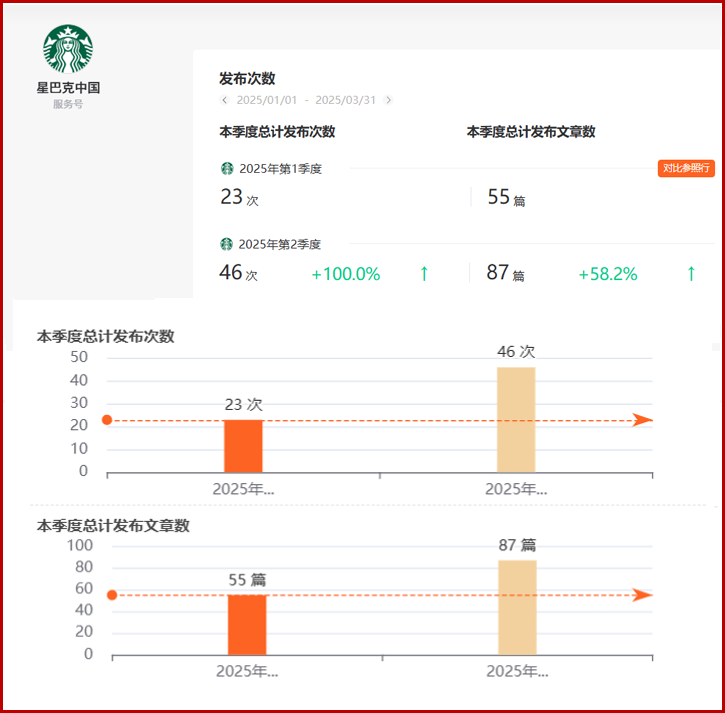
Task: Go to previous date range arrow
Action: (x=225, y=100)
